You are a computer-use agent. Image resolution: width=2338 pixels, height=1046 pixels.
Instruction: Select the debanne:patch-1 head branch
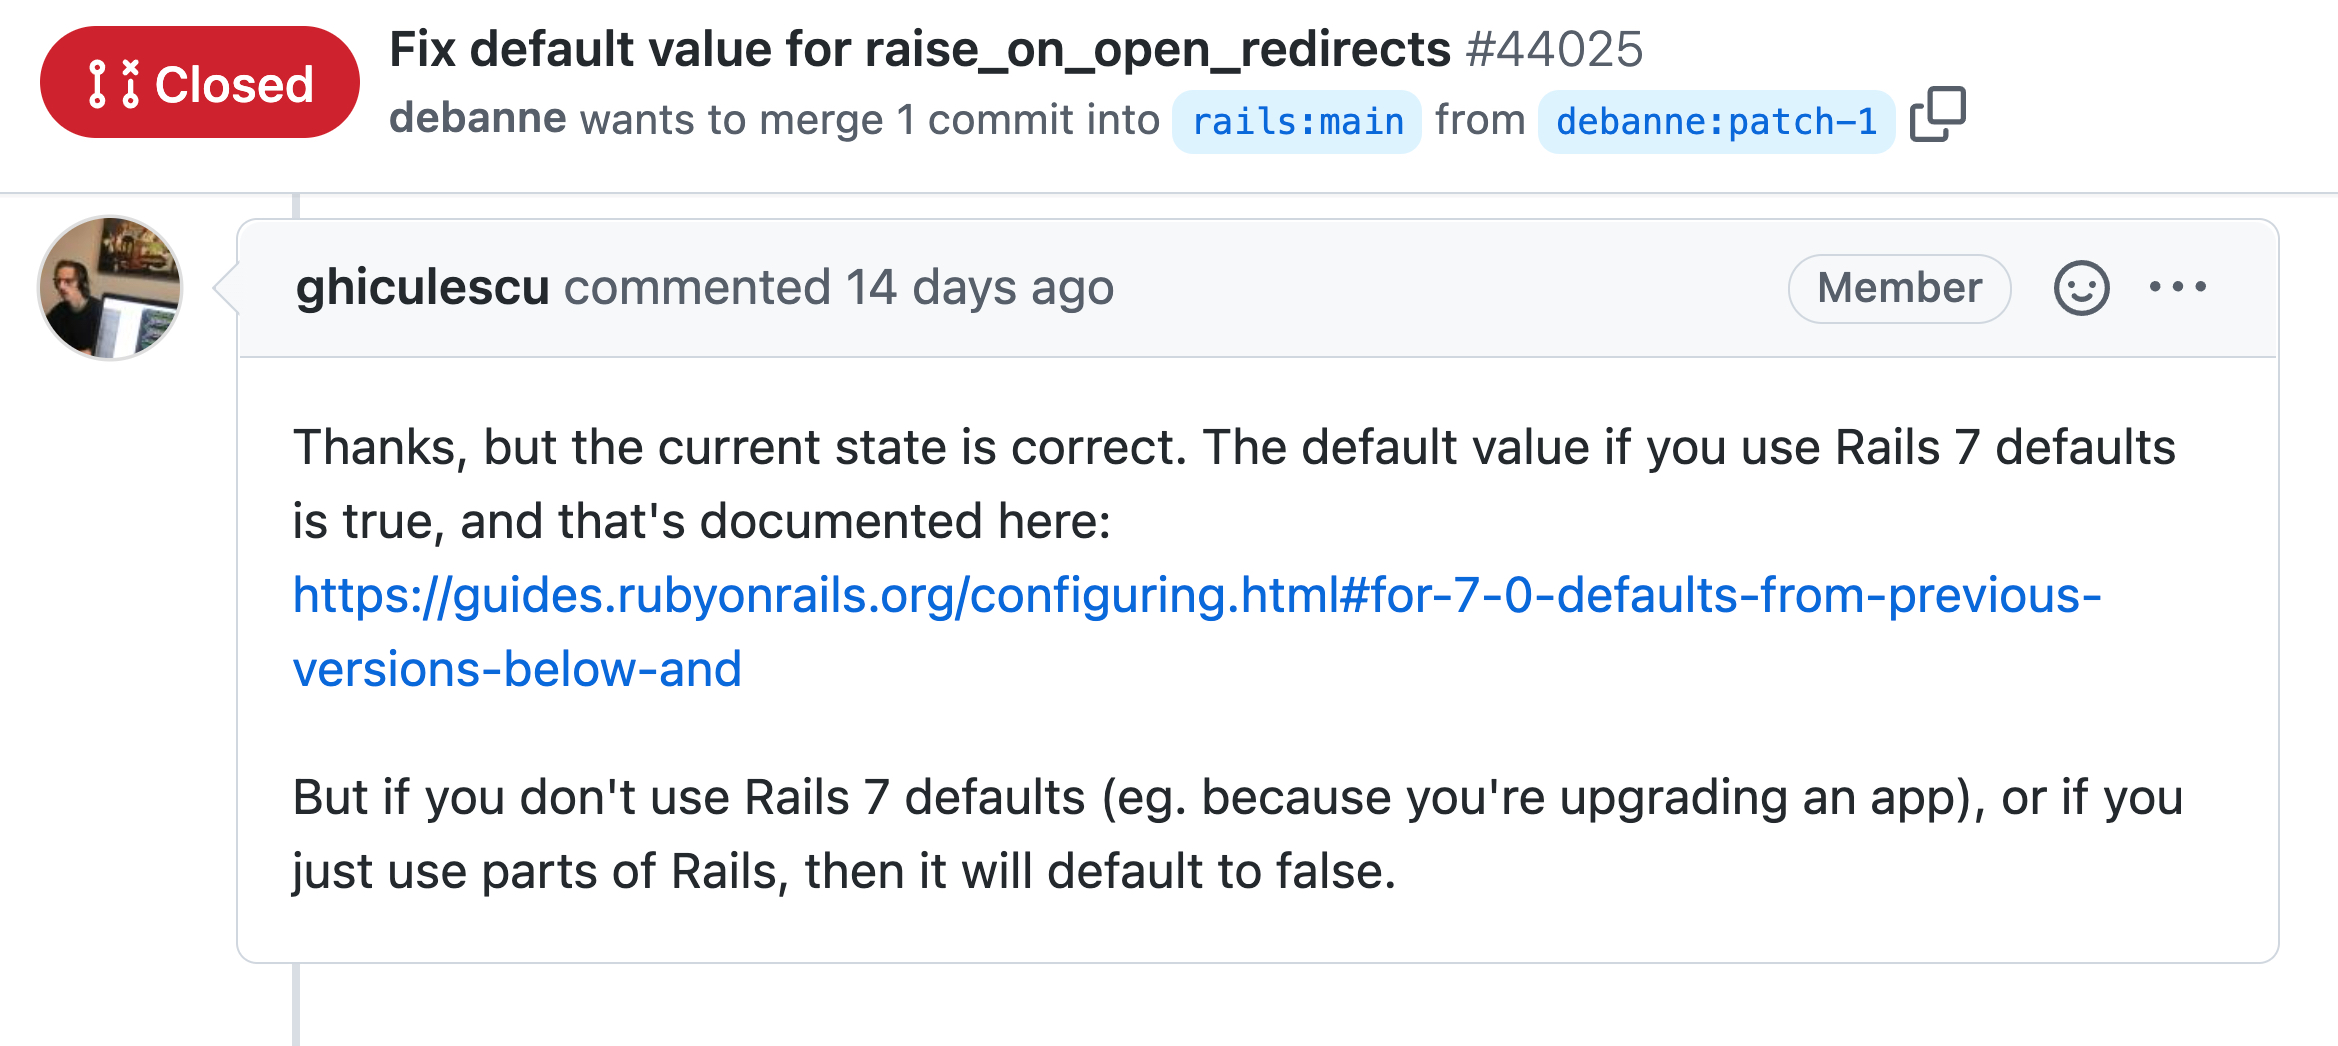[1715, 122]
